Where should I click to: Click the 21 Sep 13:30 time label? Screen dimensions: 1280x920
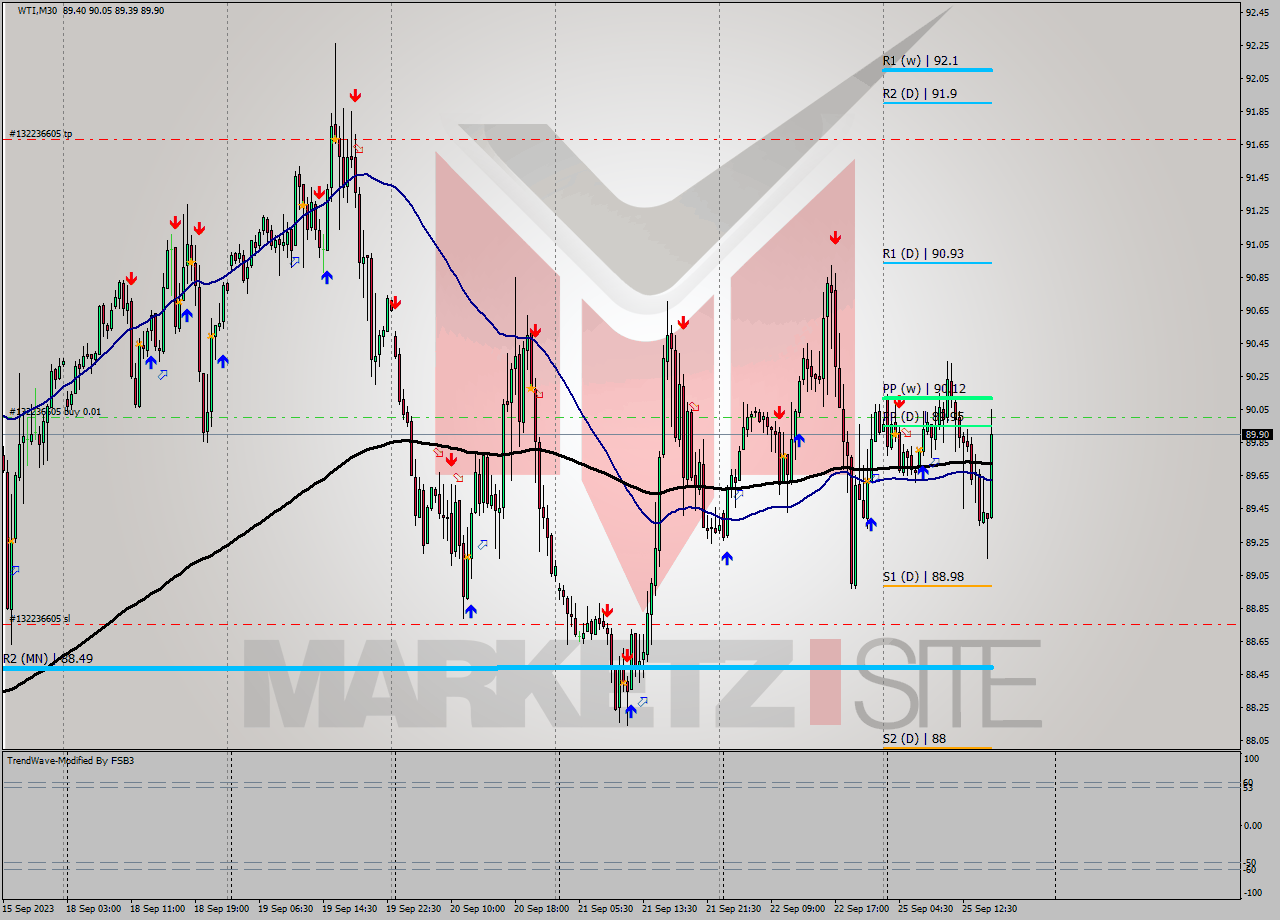671,909
